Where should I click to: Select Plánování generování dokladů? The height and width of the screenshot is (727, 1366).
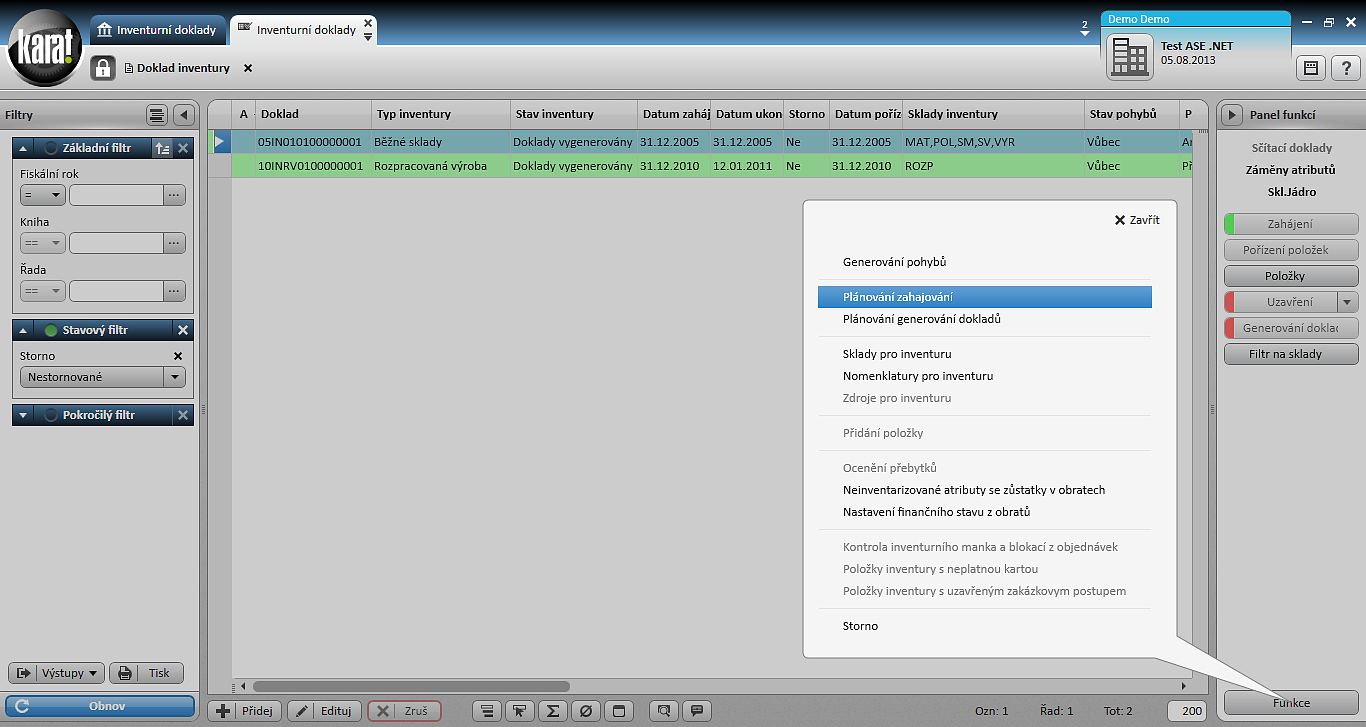tap(922, 319)
